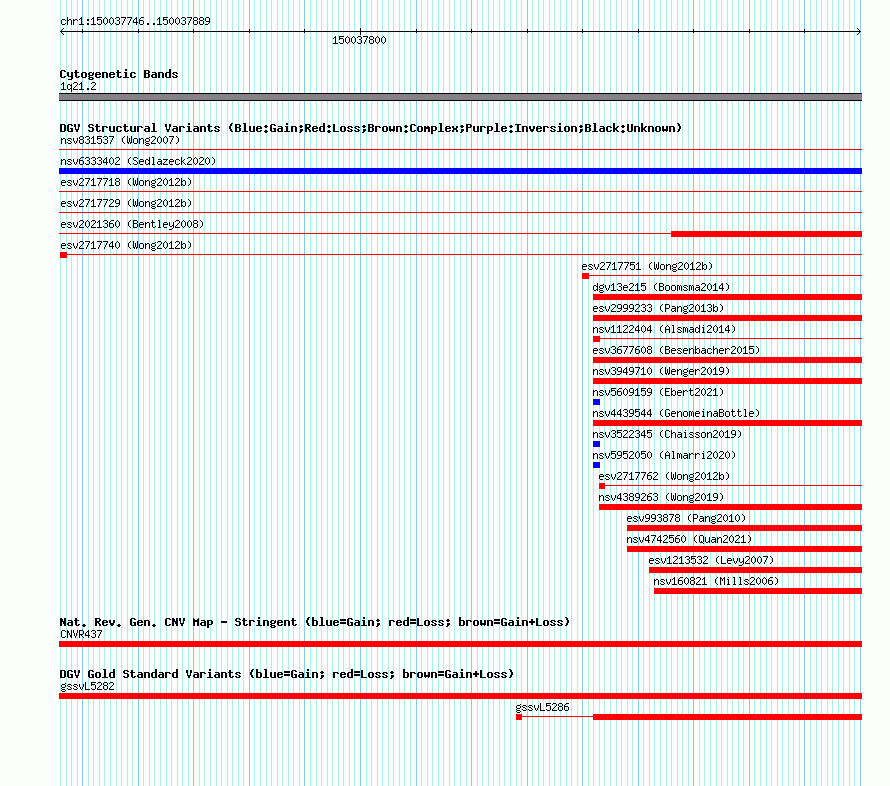
Task: Click the thick red gssvL5286 bar
Action: click(728, 717)
